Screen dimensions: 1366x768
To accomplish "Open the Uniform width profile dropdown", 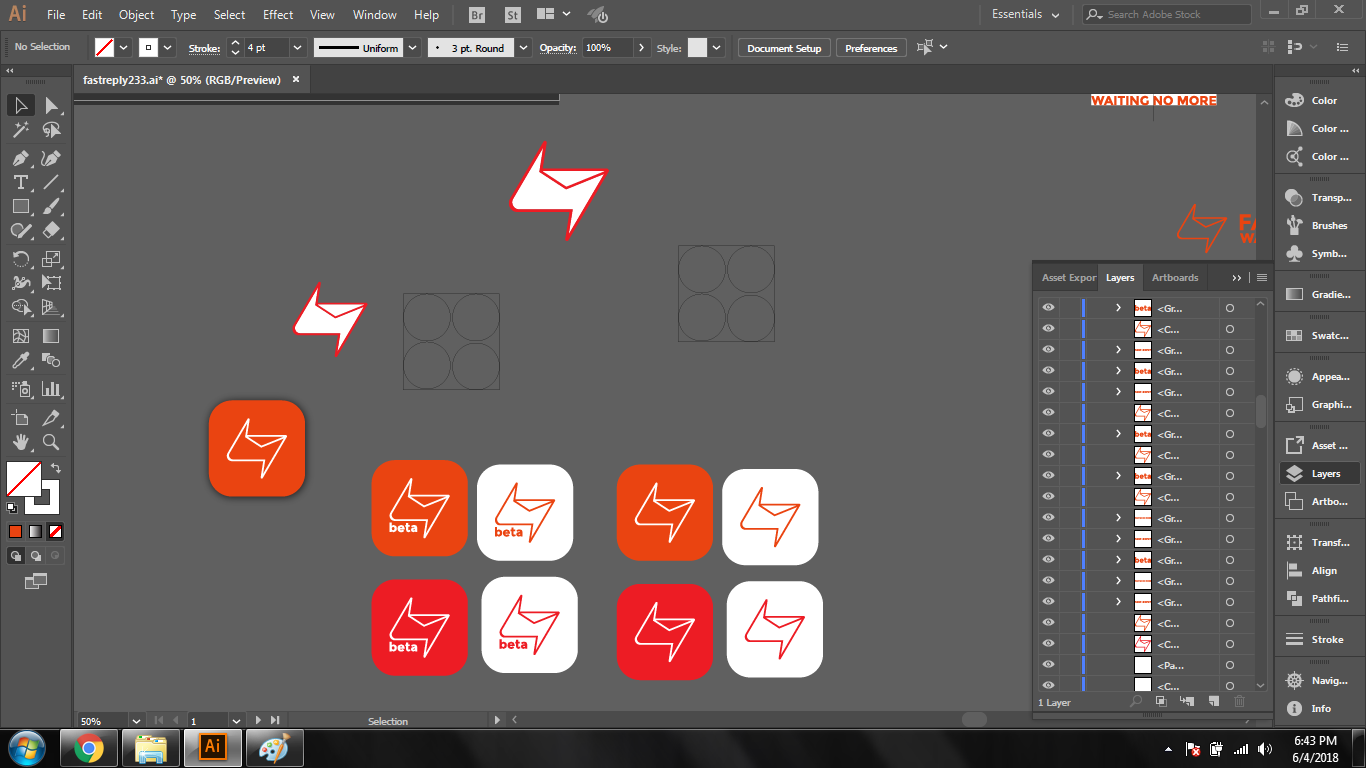I will 413,47.
